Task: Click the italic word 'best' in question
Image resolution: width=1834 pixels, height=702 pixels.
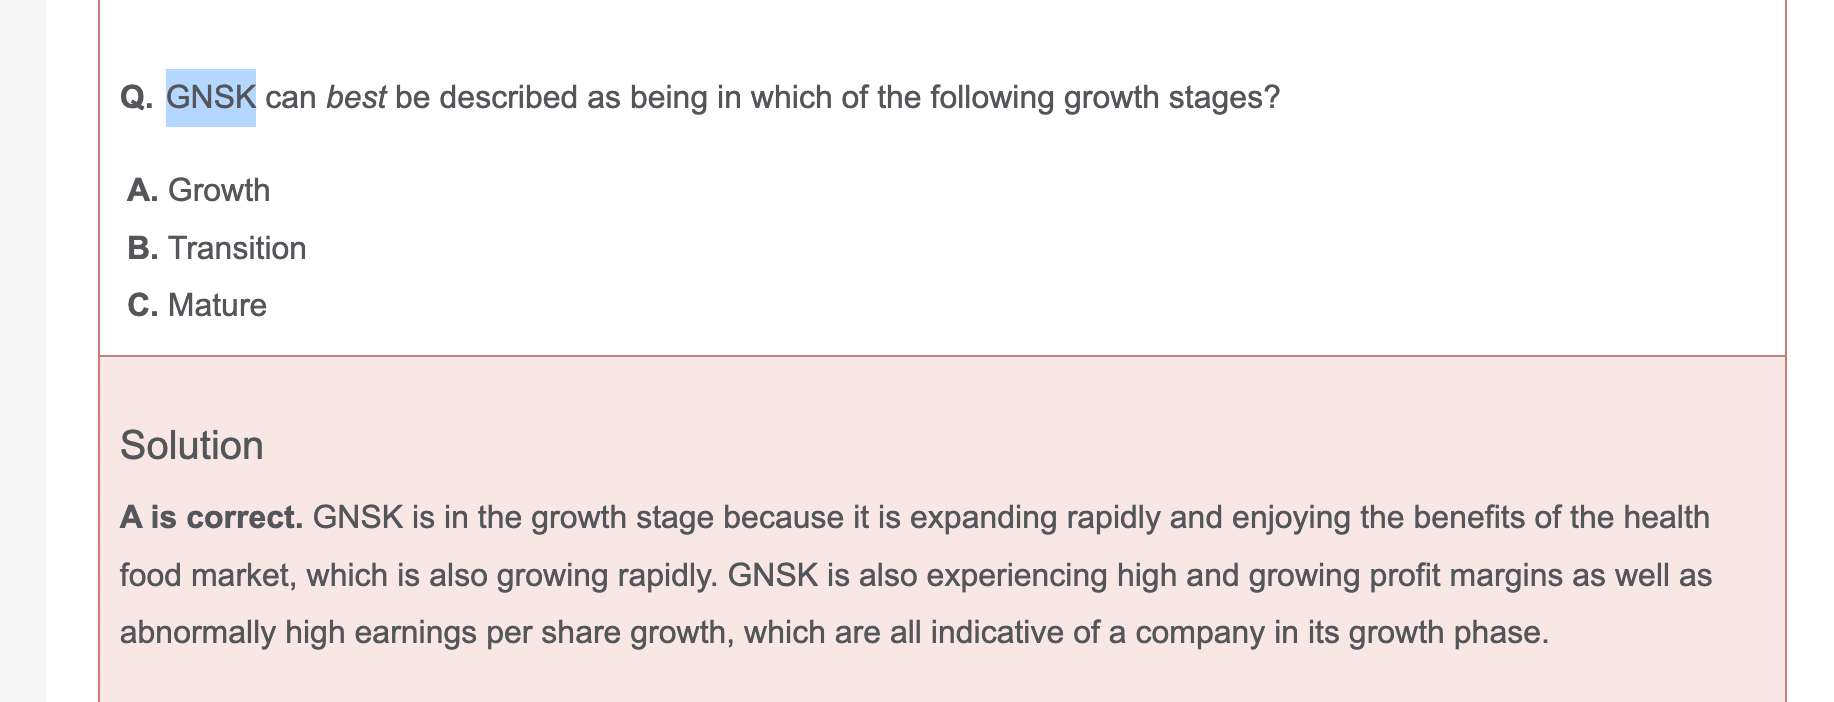Action: (x=356, y=98)
